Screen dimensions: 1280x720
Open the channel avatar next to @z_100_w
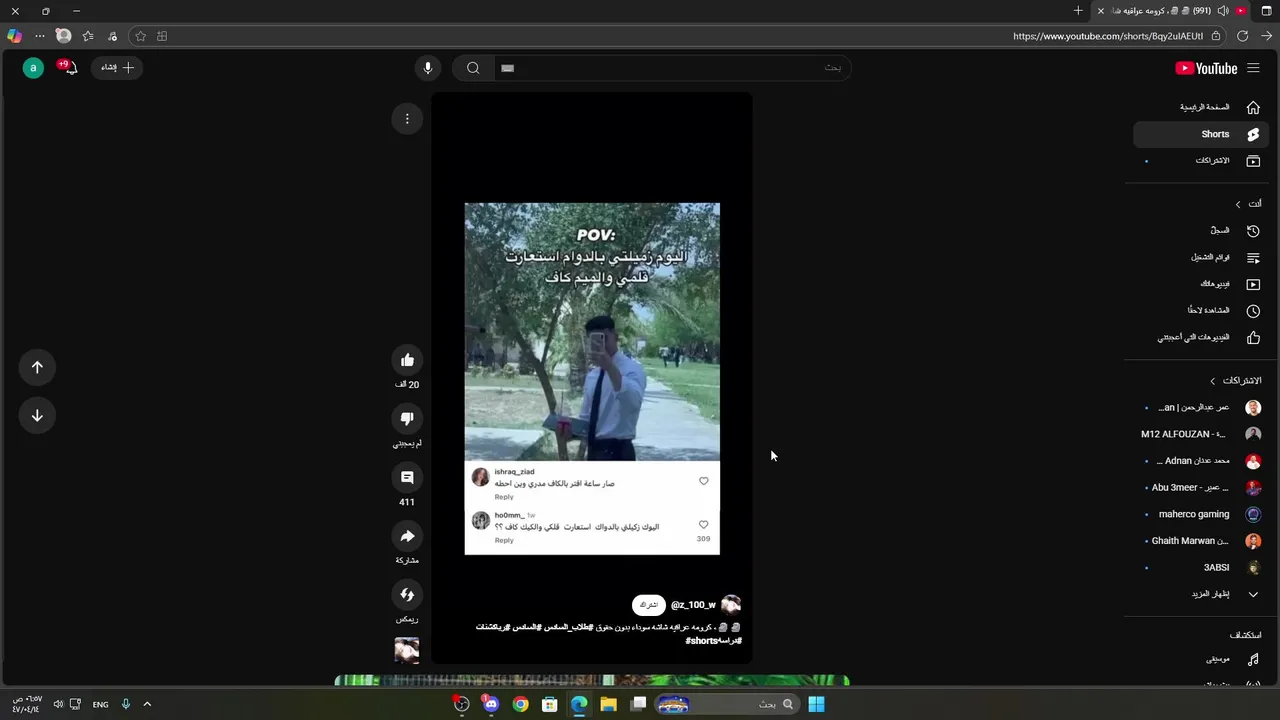point(731,605)
